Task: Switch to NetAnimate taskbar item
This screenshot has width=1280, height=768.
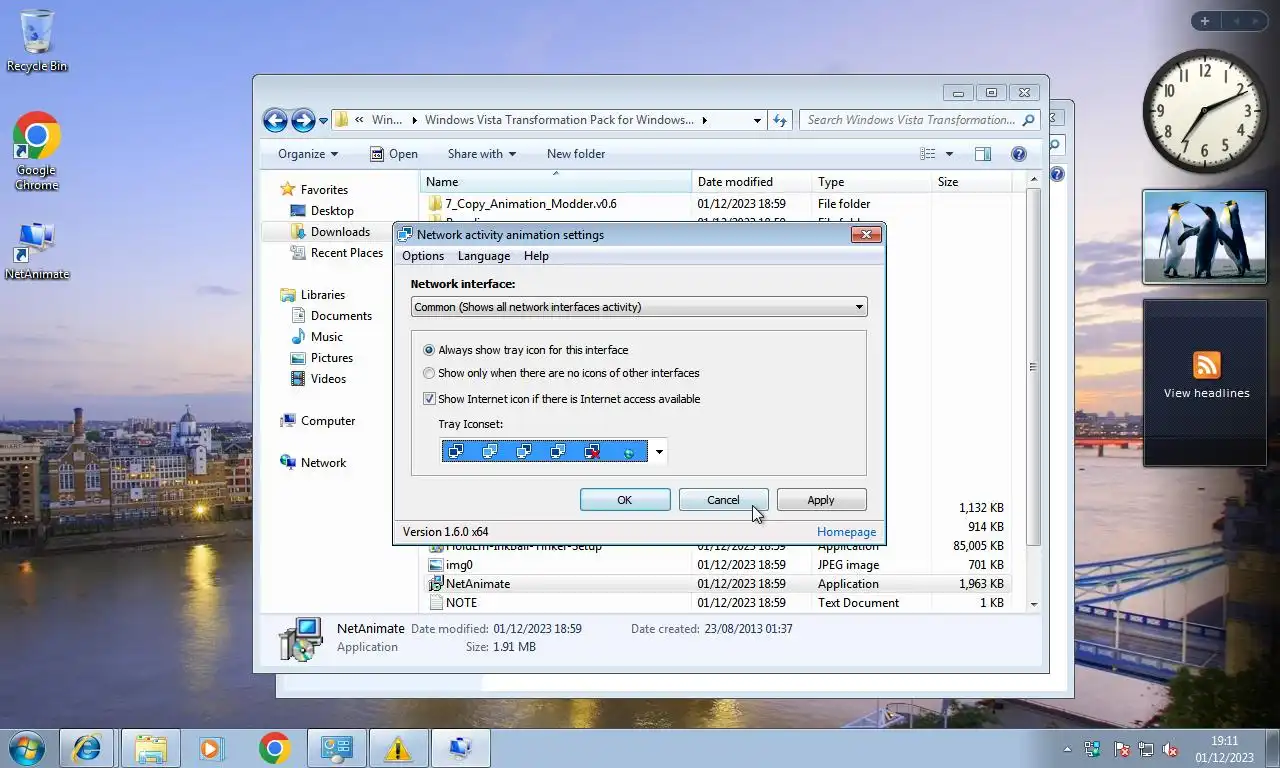Action: [460, 748]
